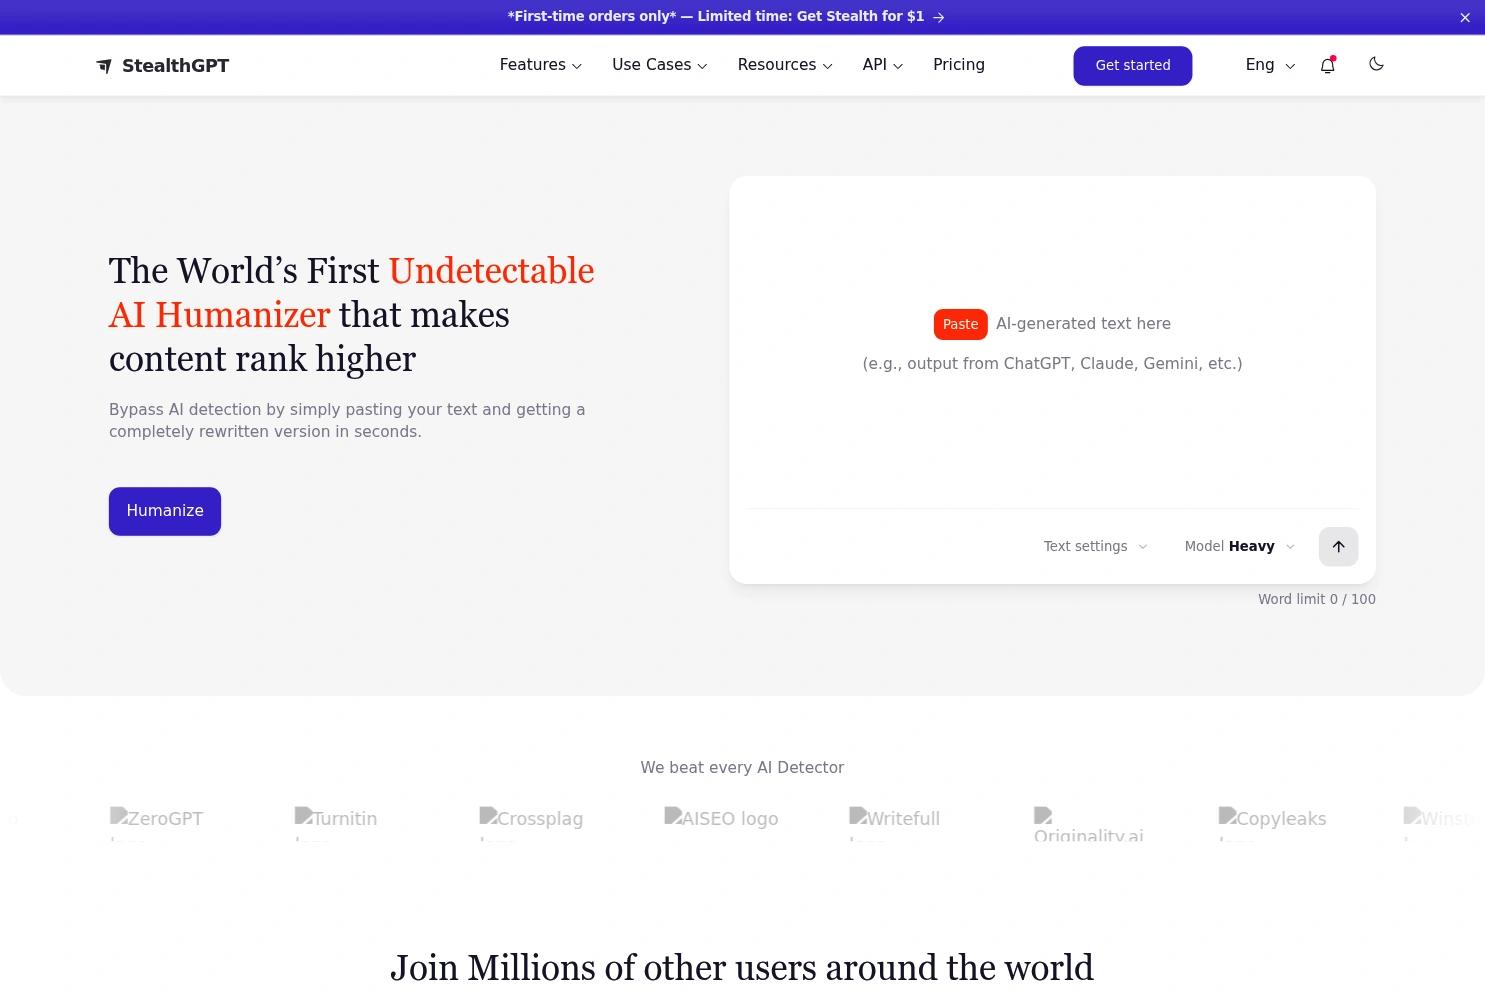The width and height of the screenshot is (1485, 990).
Task: Expand the Features menu
Action: (x=540, y=65)
